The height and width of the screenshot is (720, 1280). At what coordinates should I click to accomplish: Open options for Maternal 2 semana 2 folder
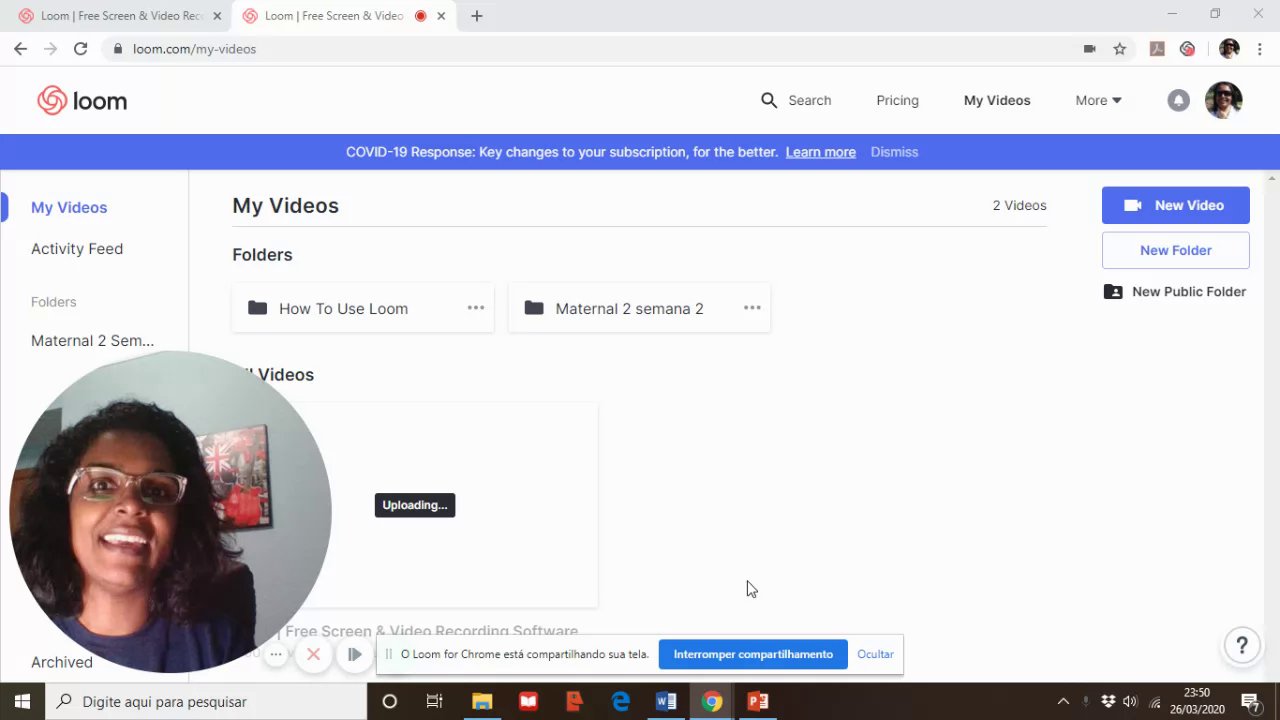752,308
